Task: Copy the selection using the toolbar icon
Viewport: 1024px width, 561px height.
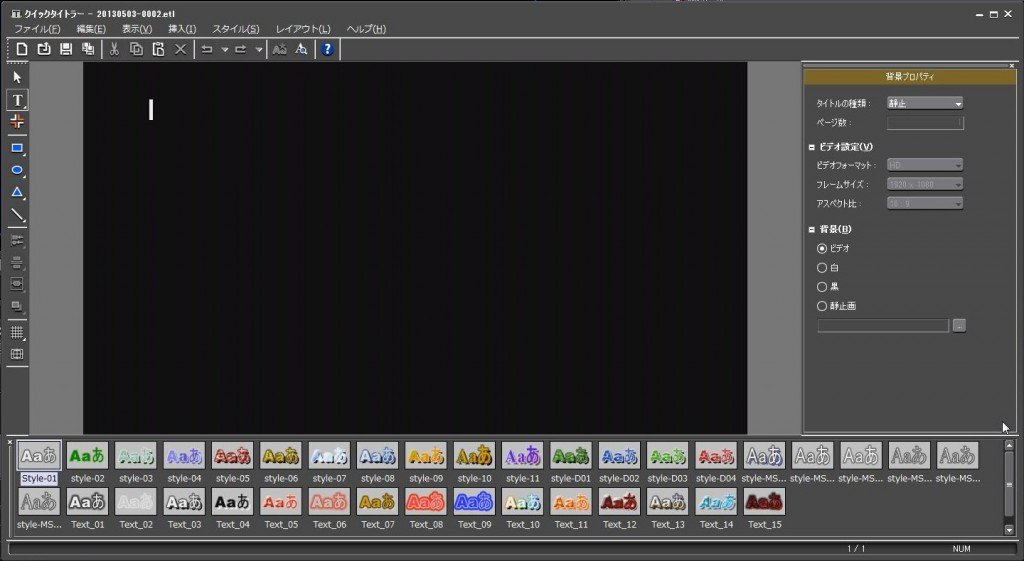Action: click(136, 49)
